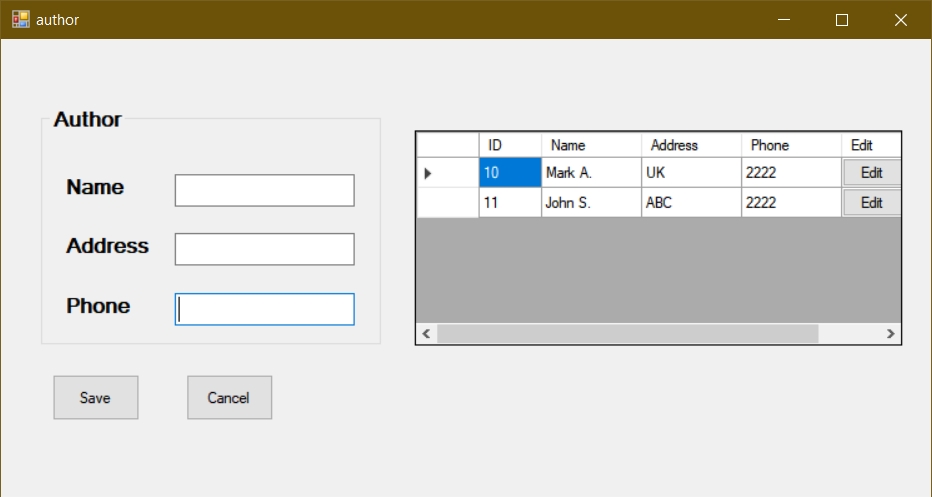Focus the Phone input box
This screenshot has height=497, width=932.
click(x=264, y=309)
